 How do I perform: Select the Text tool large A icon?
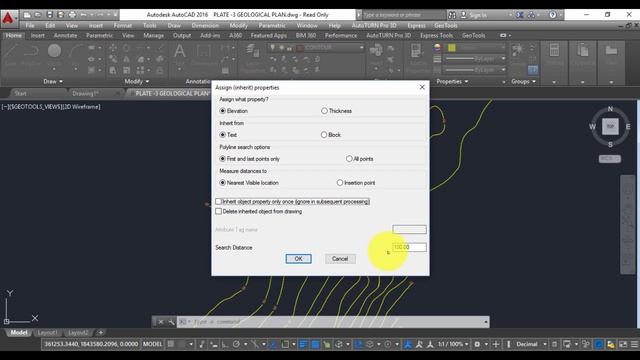[180, 52]
